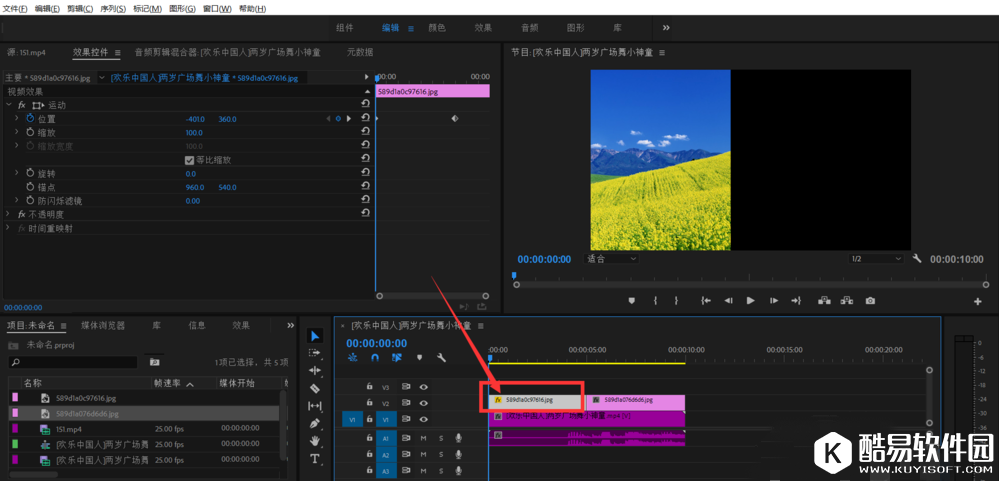Hide track V2 using its eye icon
Image resolution: width=999 pixels, height=481 pixels.
[423, 403]
